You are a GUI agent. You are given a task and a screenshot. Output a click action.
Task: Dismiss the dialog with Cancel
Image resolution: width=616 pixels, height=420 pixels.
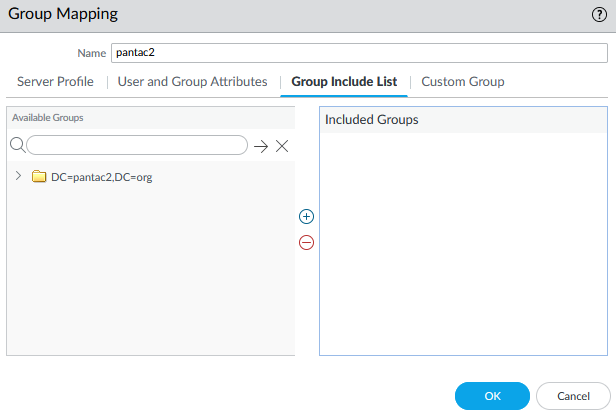[573, 396]
